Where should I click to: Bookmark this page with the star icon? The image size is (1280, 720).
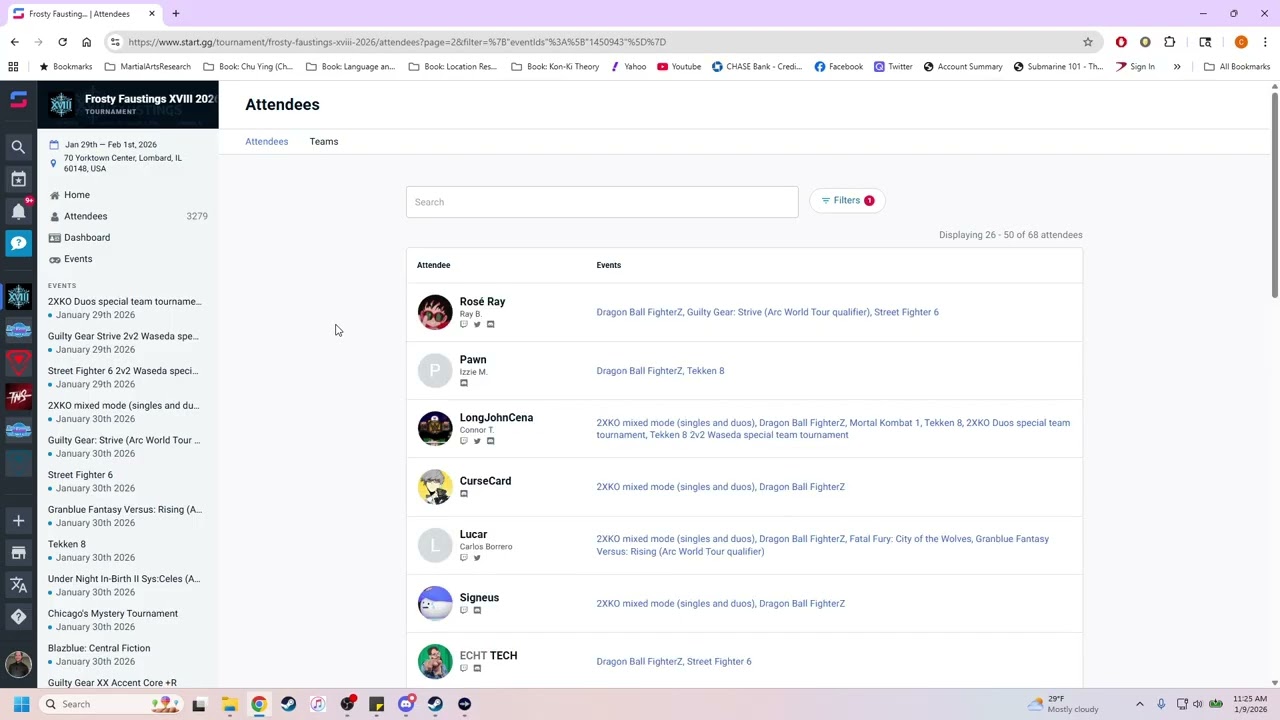(x=1088, y=42)
